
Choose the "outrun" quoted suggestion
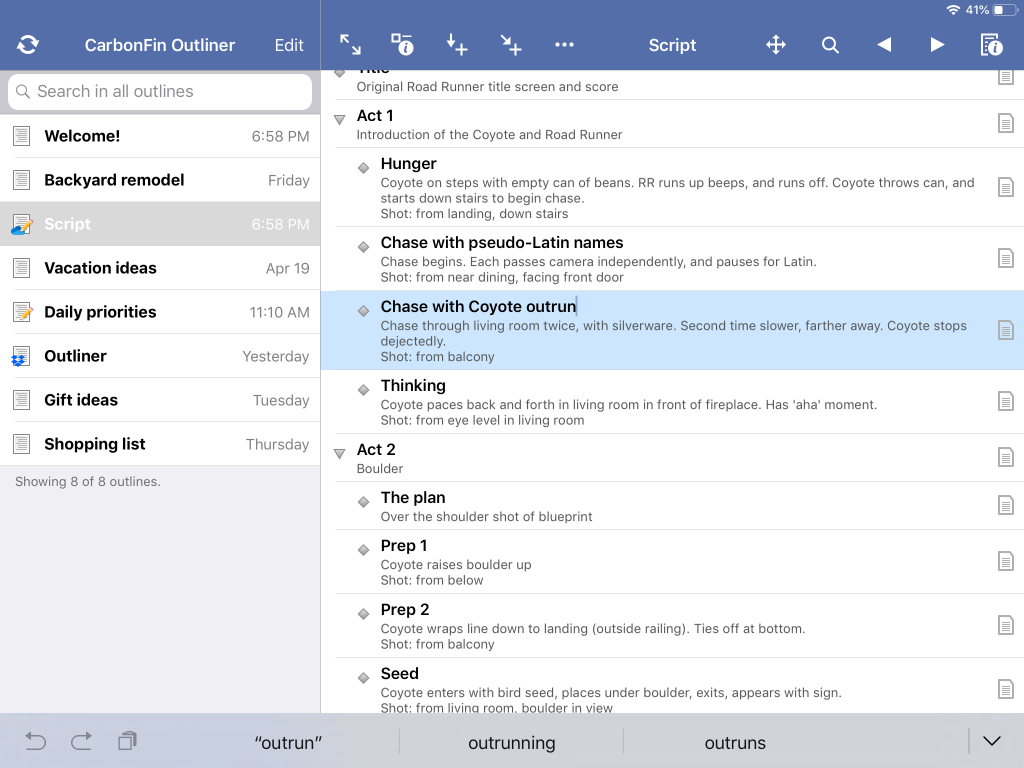pyautogui.click(x=288, y=743)
